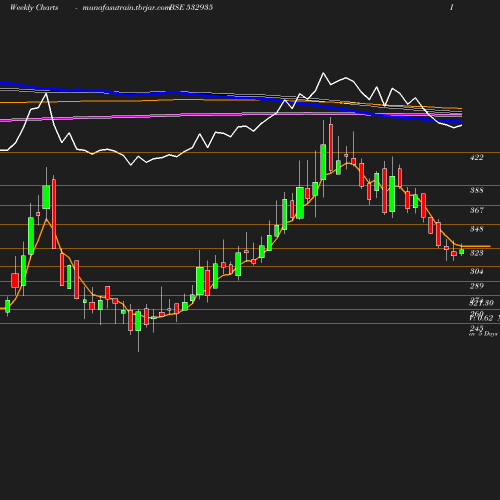Select the 348 price axis label
500x500 pixels.
point(476,229)
